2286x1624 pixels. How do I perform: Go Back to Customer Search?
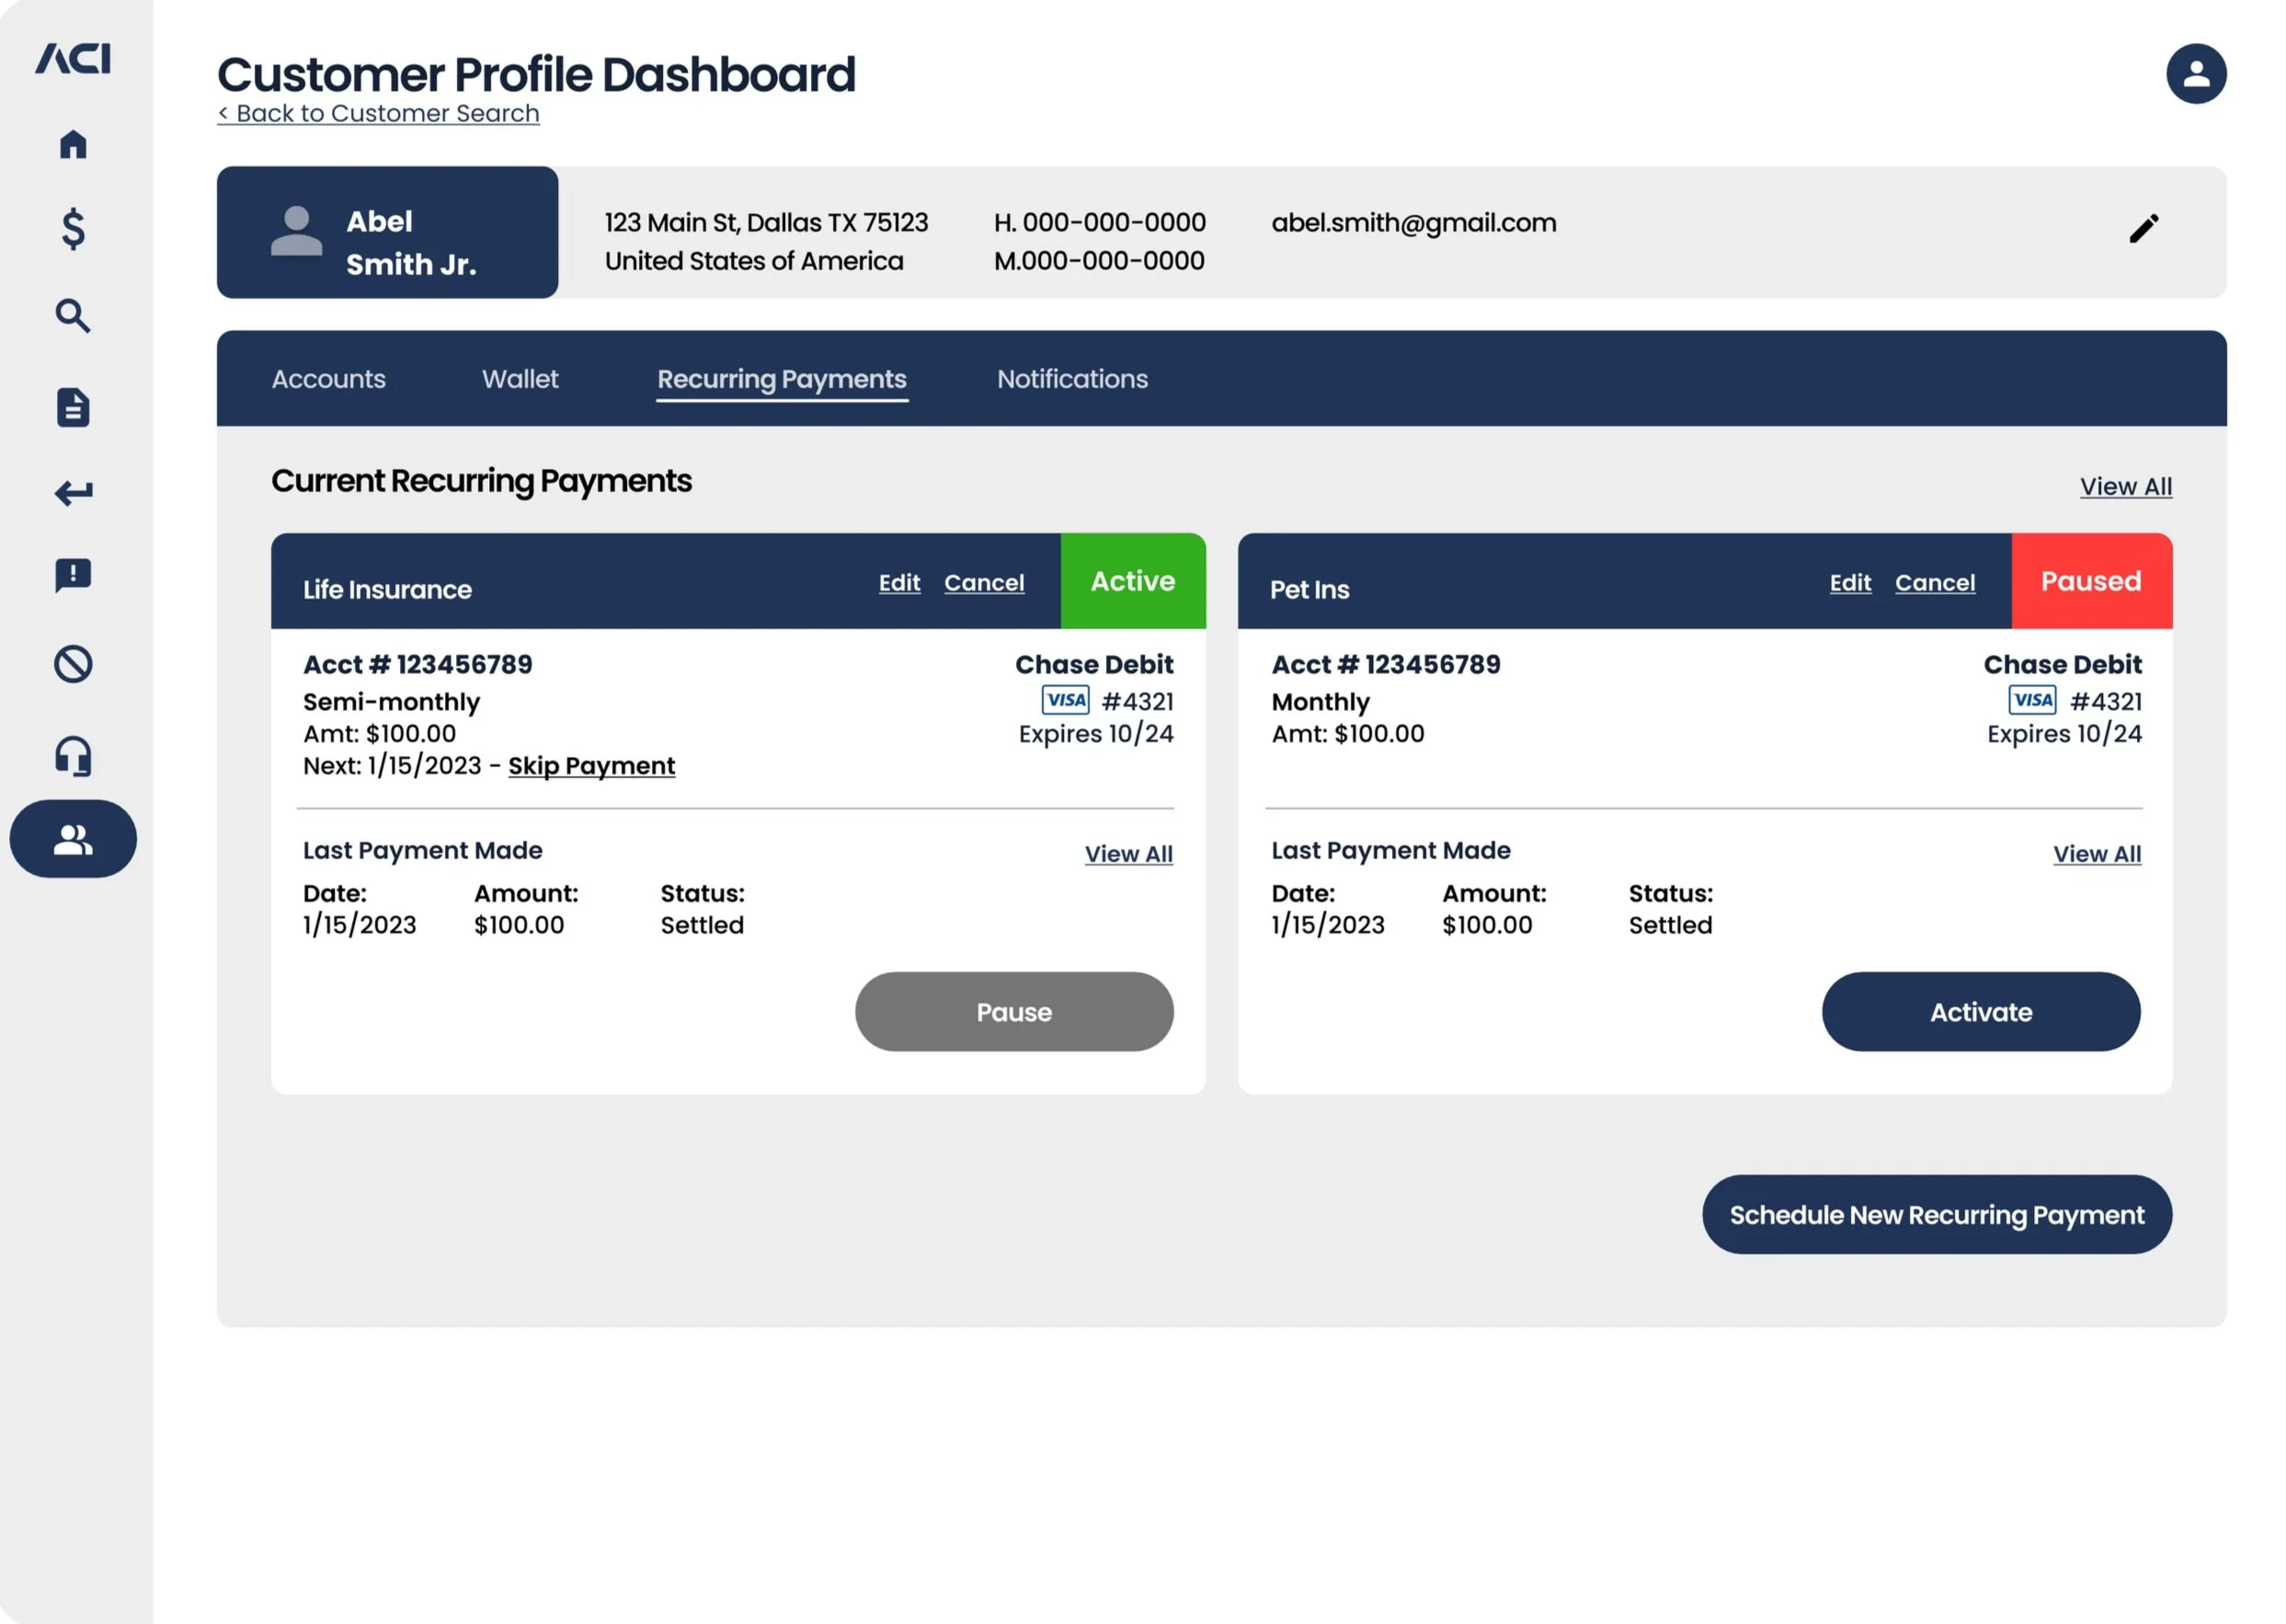point(378,114)
